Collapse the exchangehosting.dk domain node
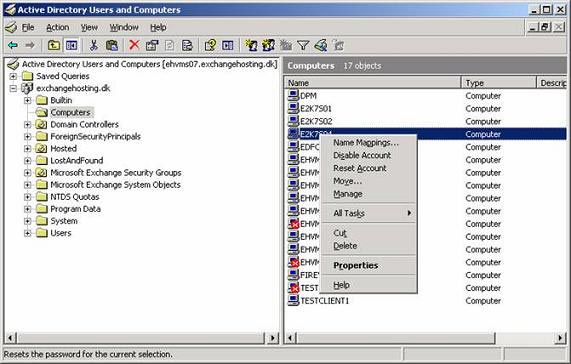The image size is (571, 364). (x=13, y=88)
